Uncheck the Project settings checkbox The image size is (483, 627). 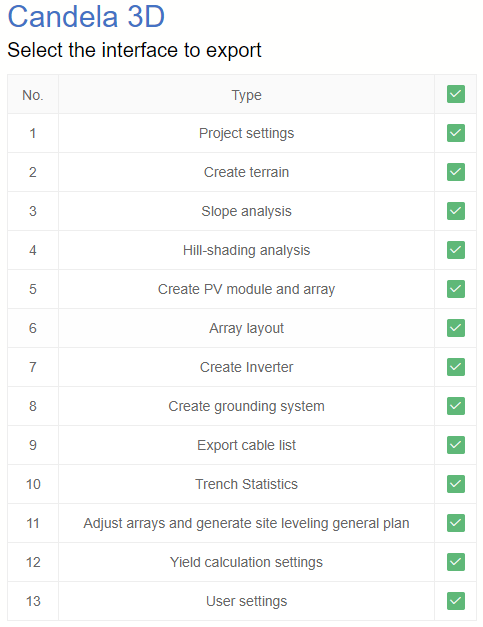(x=455, y=133)
